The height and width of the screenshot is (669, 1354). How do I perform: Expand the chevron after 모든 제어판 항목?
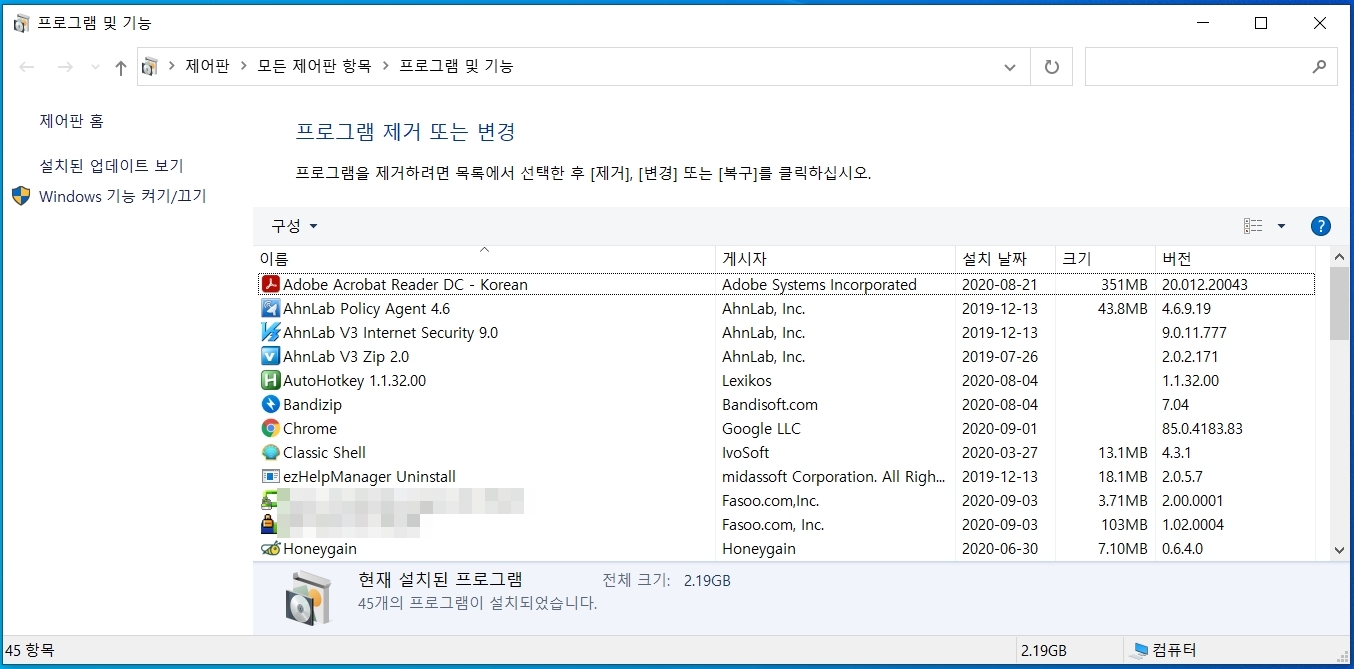[385, 67]
